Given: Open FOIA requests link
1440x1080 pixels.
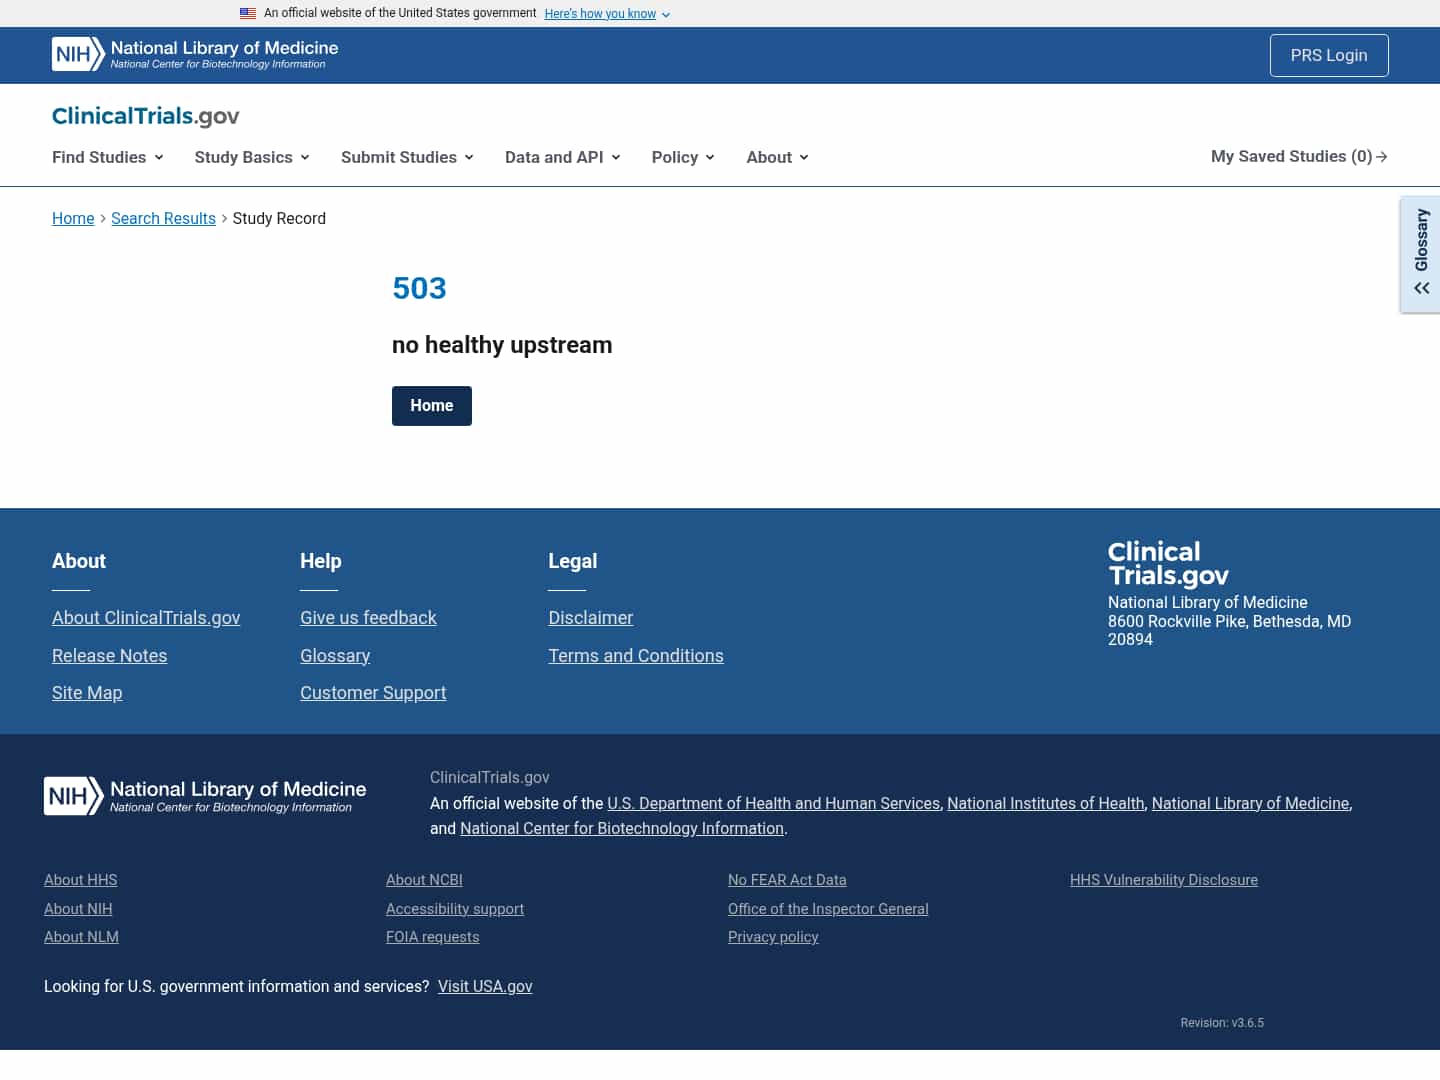Looking at the screenshot, I should coord(433,937).
